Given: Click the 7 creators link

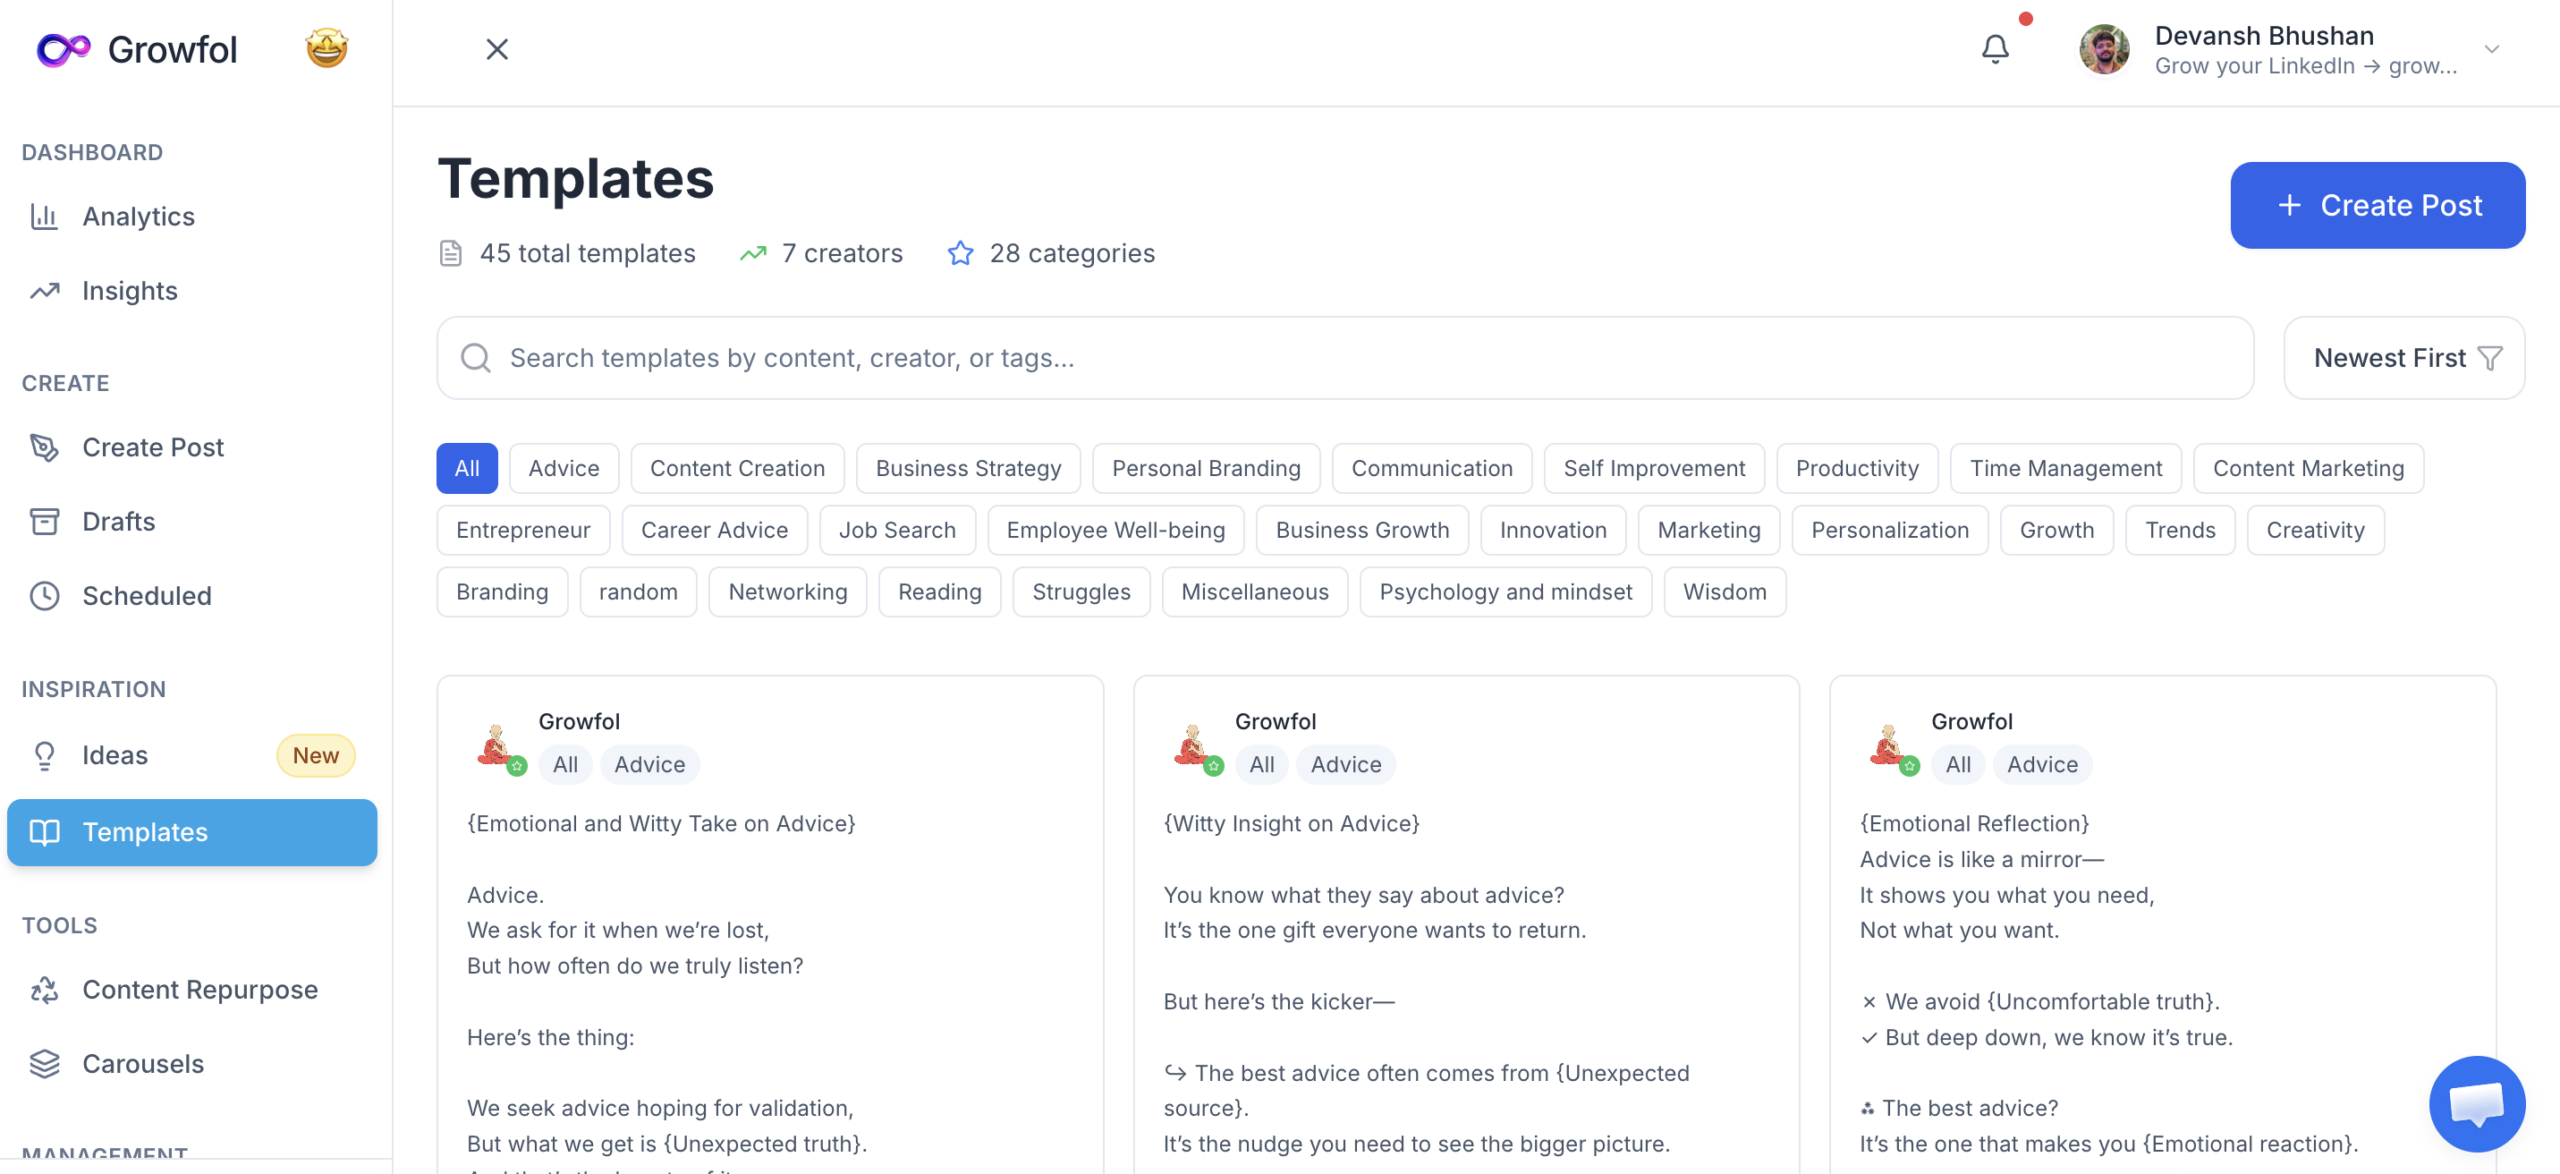Looking at the screenshot, I should point(842,253).
